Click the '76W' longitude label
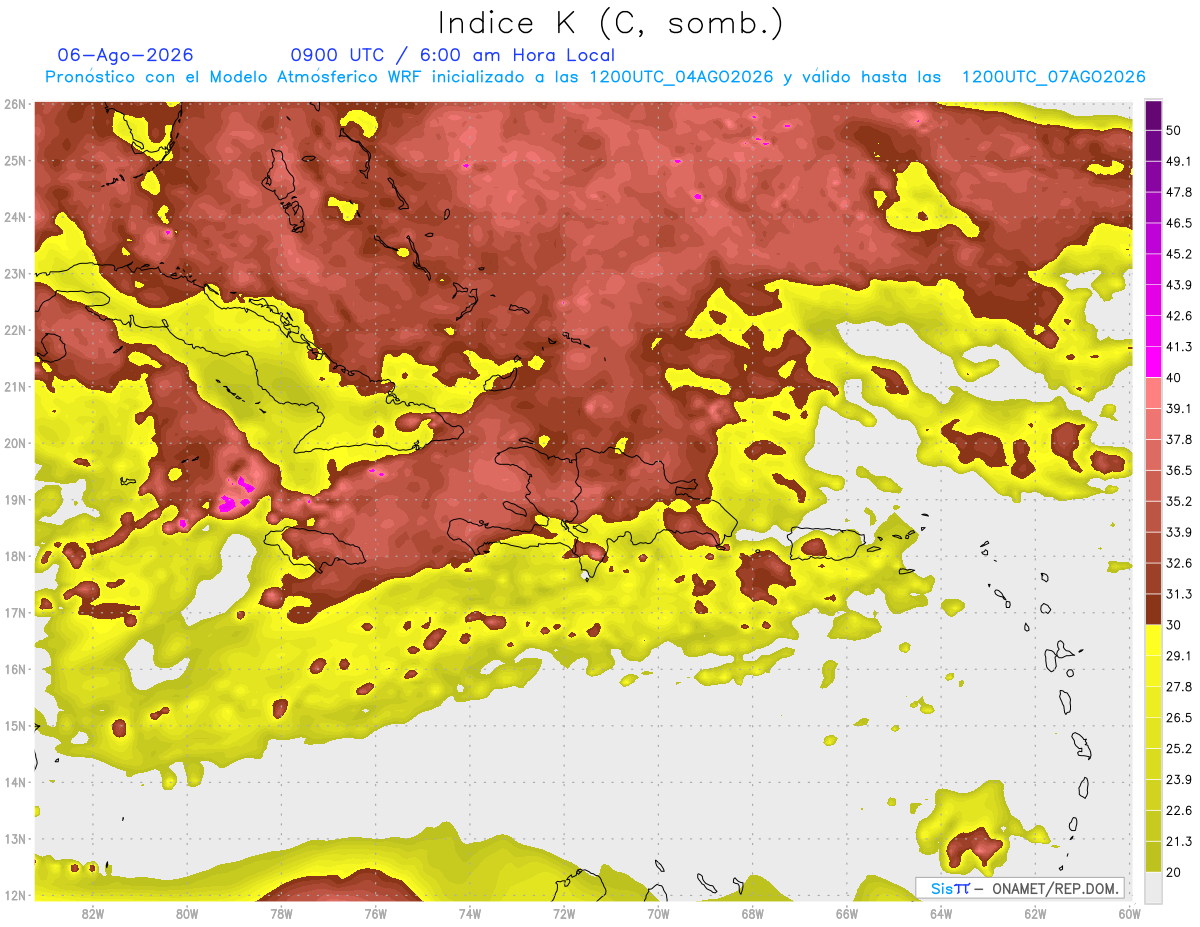Viewport: 1200px width, 927px height. [375, 914]
